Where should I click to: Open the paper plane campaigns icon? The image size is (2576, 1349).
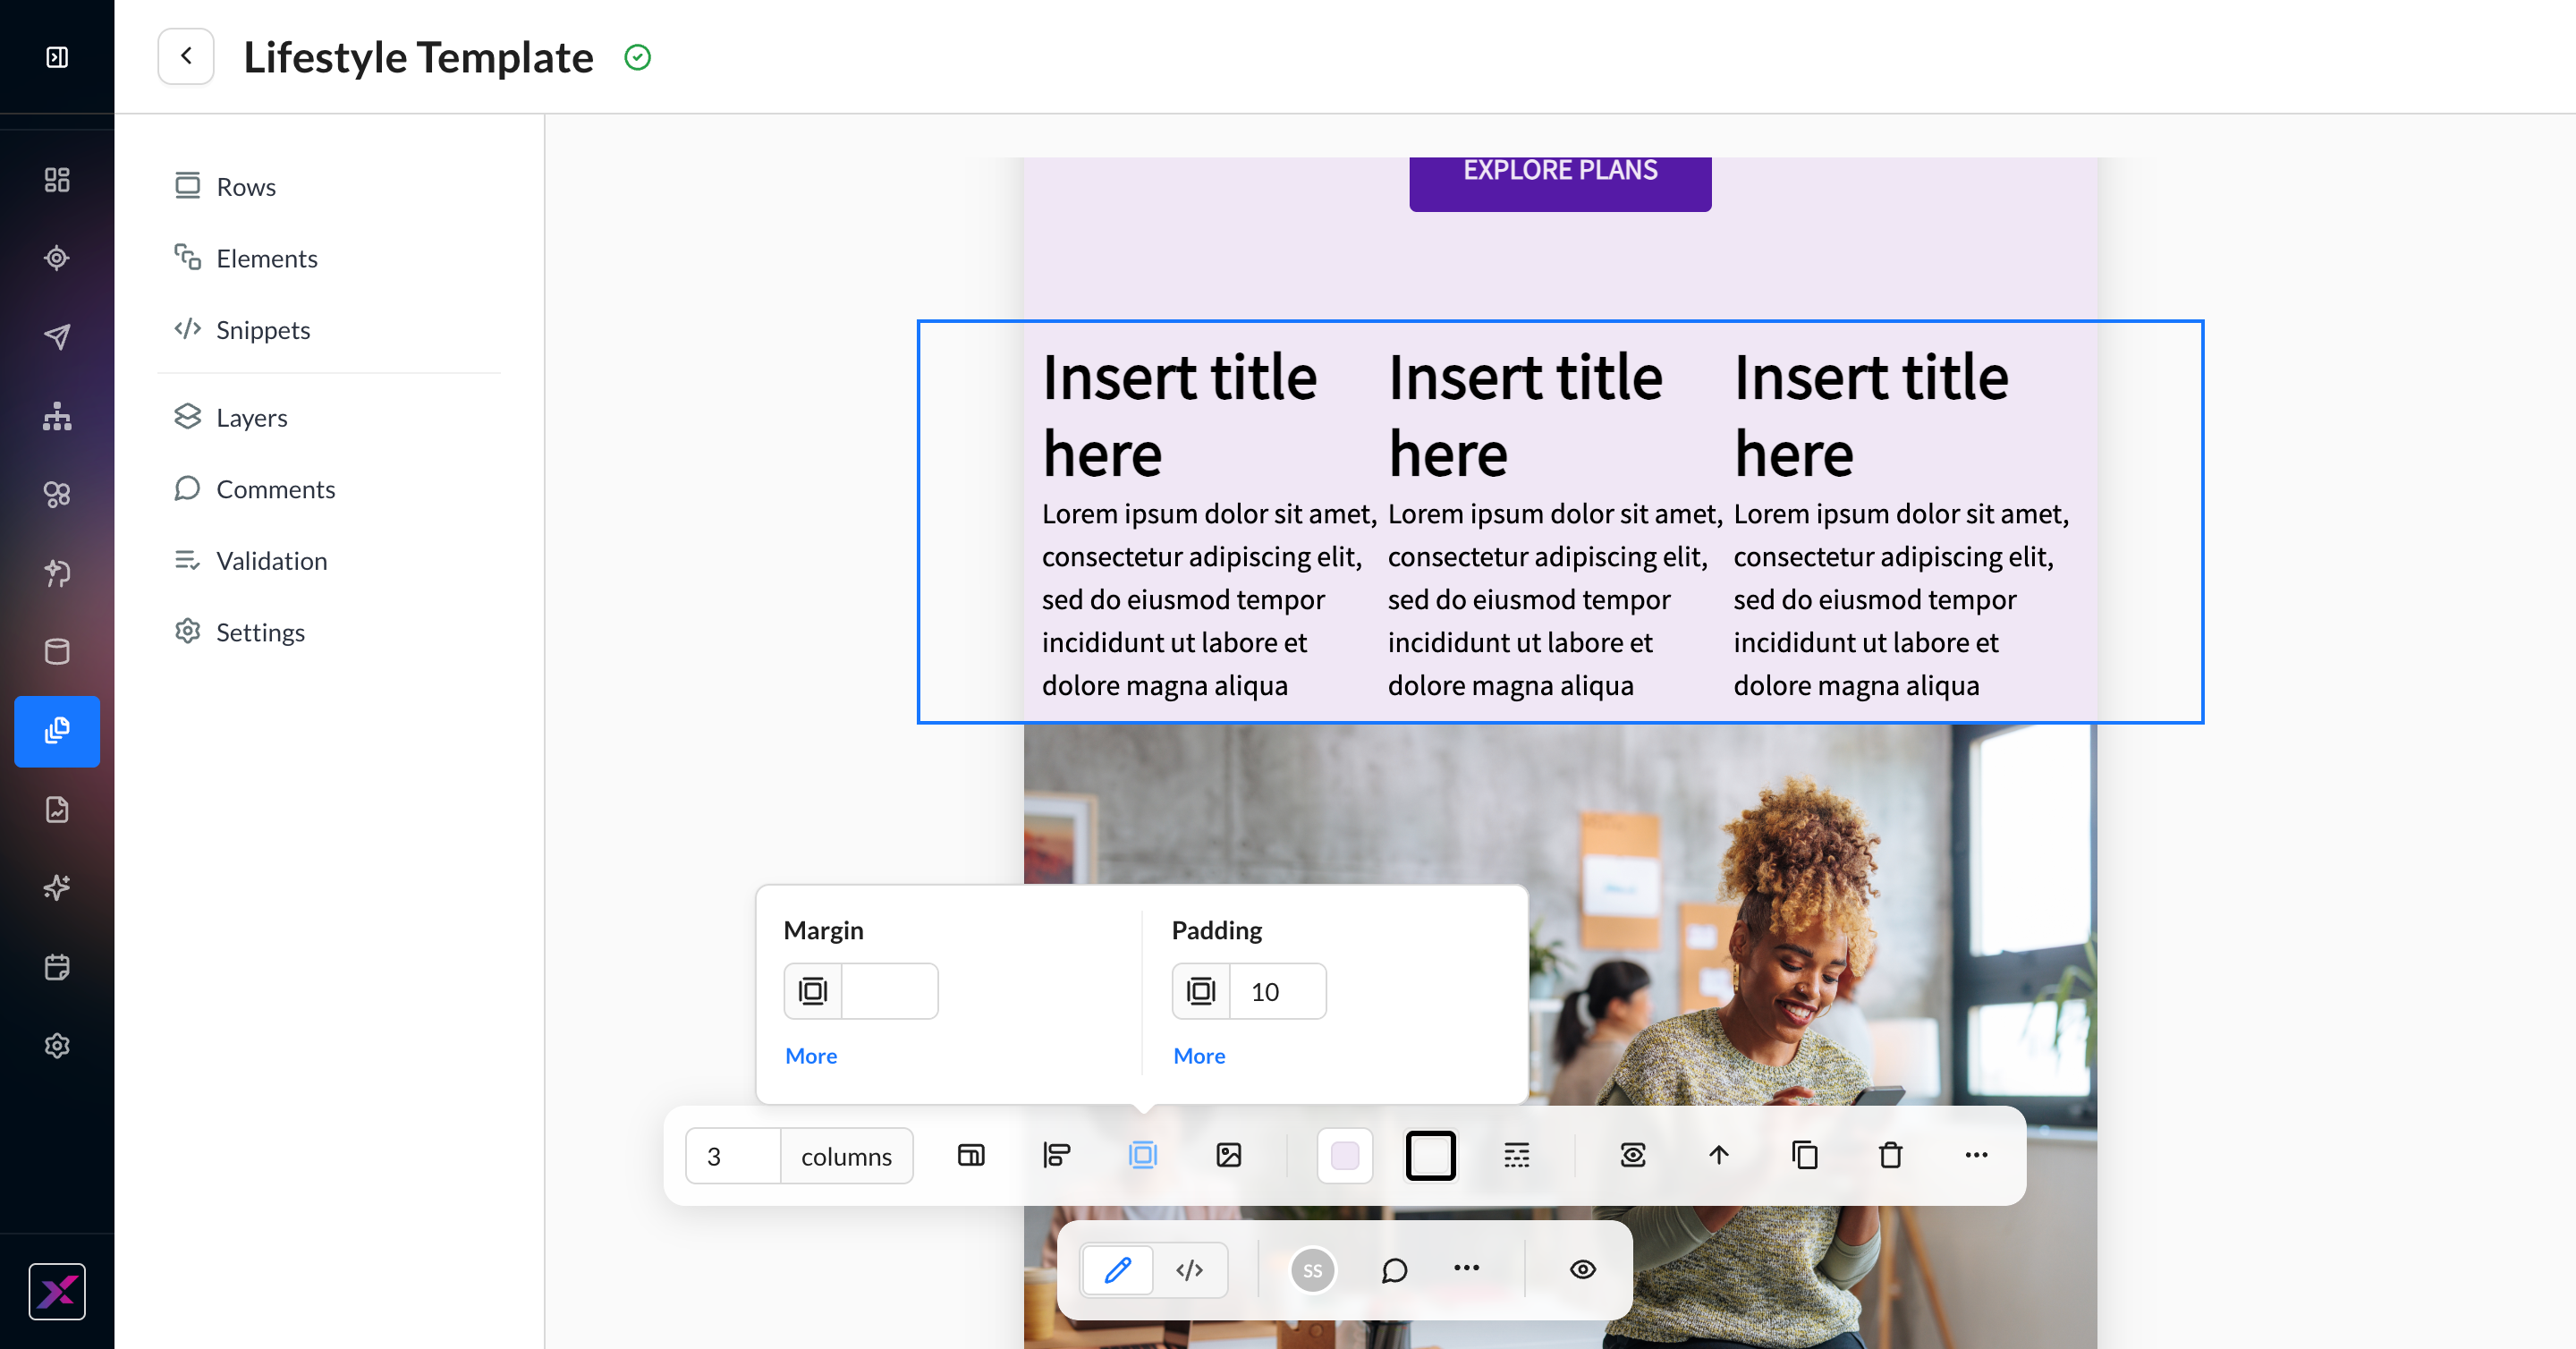57,337
